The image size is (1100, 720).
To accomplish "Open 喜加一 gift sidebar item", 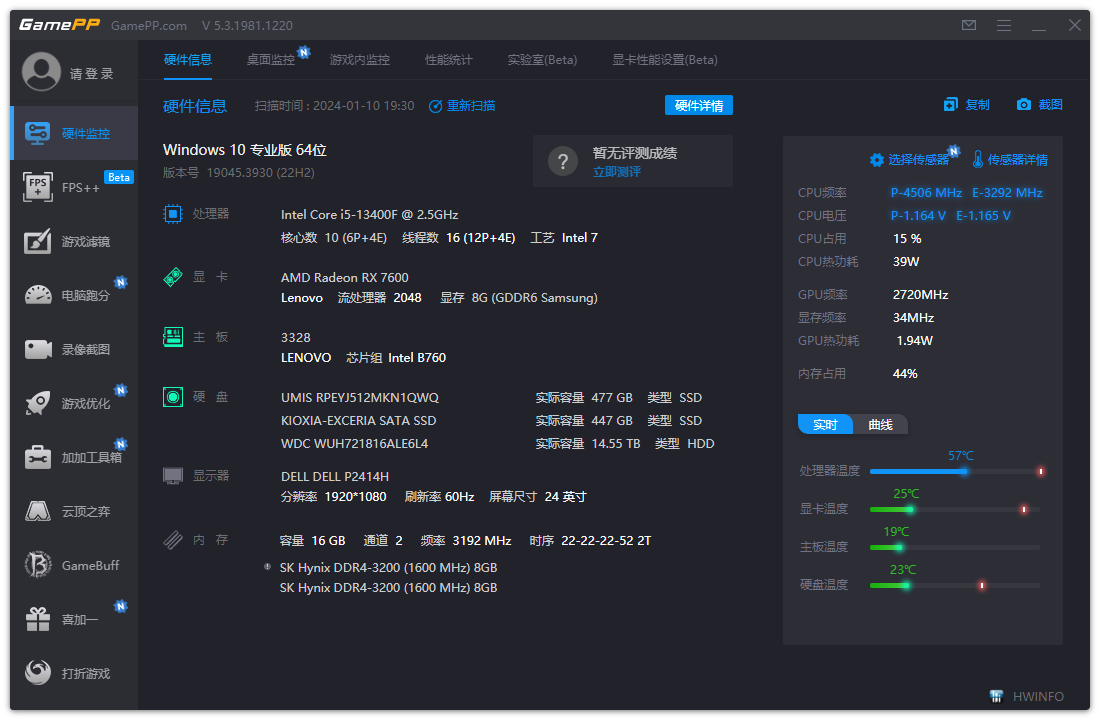I will pos(74,620).
